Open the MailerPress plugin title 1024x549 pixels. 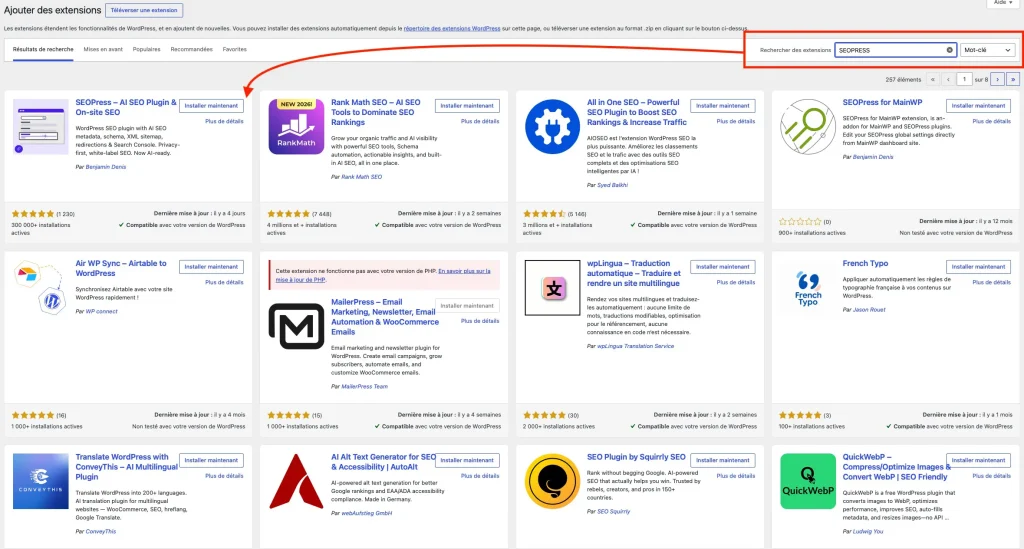pyautogui.click(x=383, y=317)
